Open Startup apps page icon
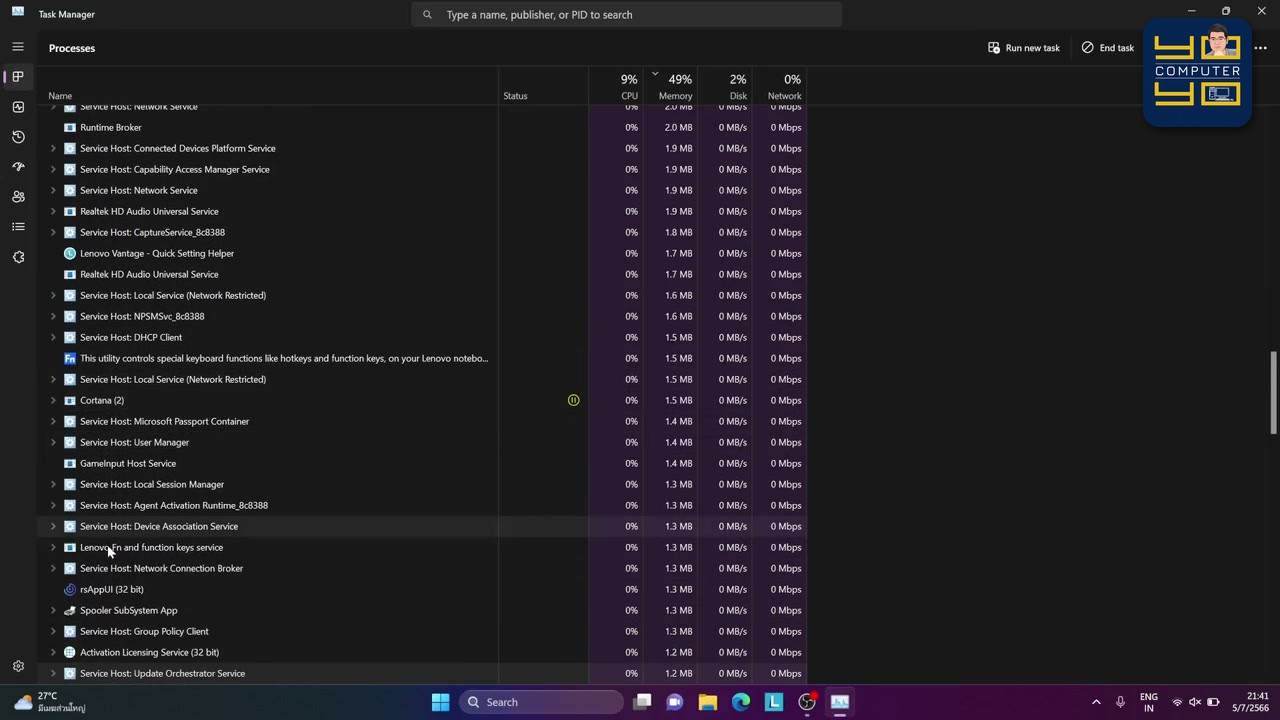 18,167
